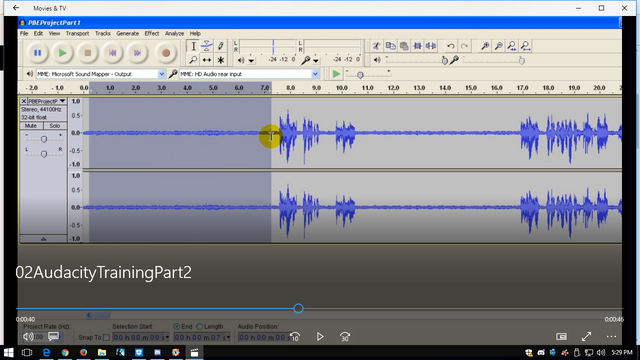640x360 pixels.
Task: Click the green Play button in Audacity
Action: tap(62, 53)
